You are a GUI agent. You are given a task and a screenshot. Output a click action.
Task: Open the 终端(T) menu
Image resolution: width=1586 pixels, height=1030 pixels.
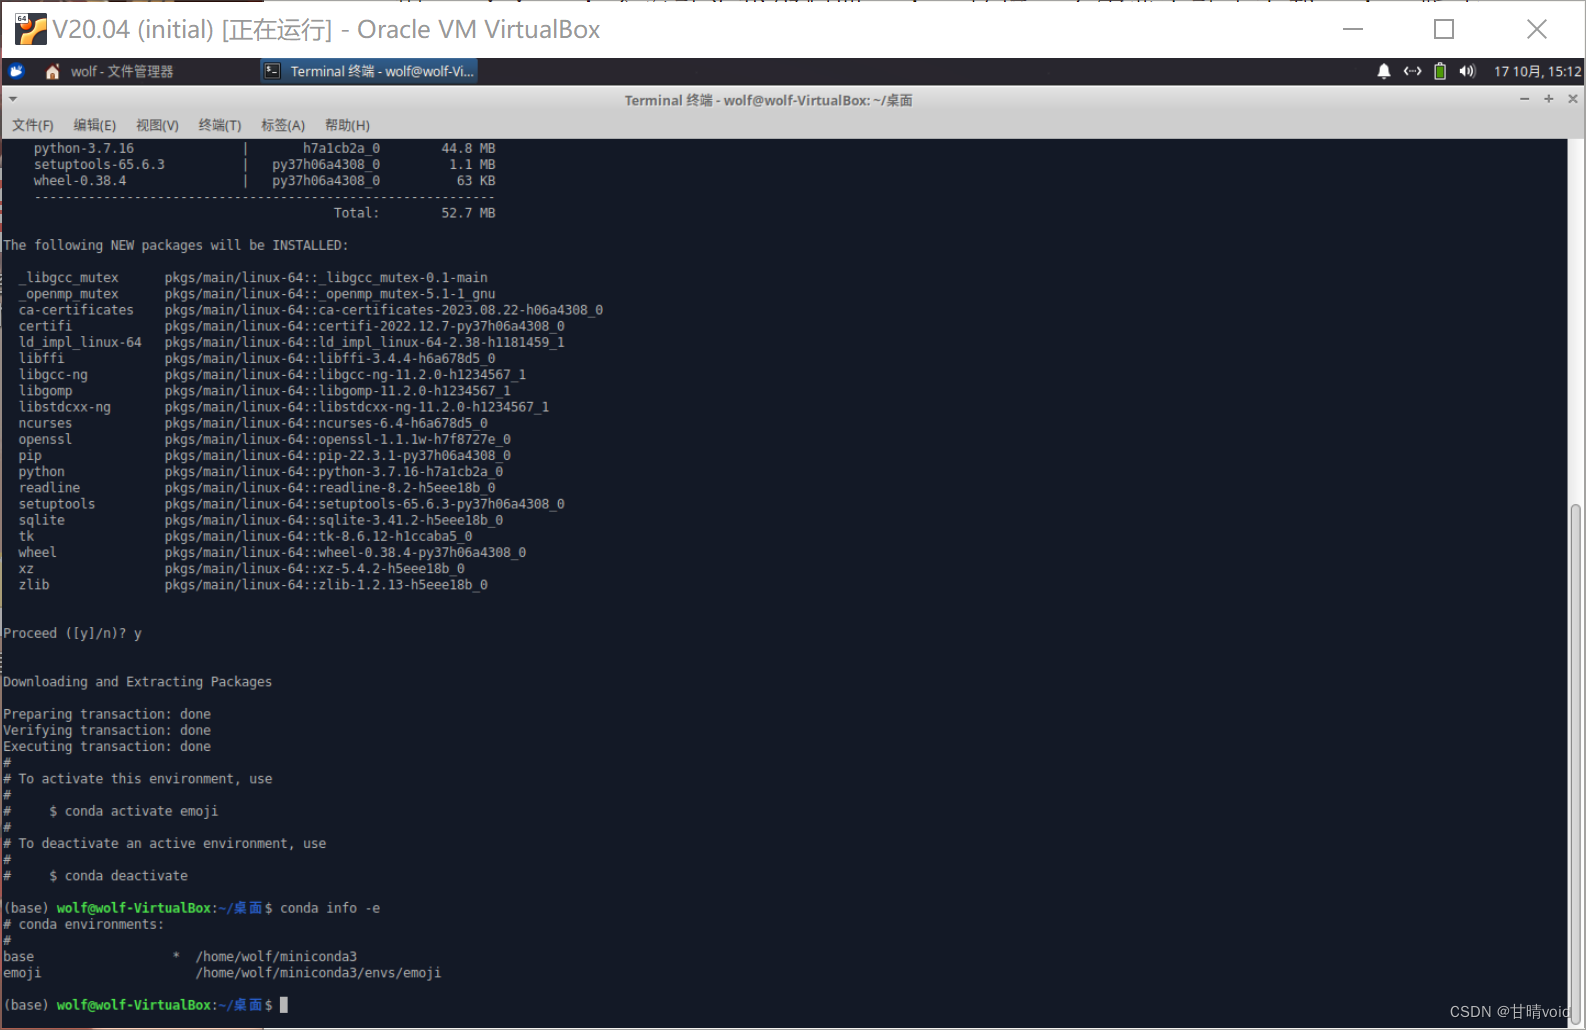pos(220,125)
